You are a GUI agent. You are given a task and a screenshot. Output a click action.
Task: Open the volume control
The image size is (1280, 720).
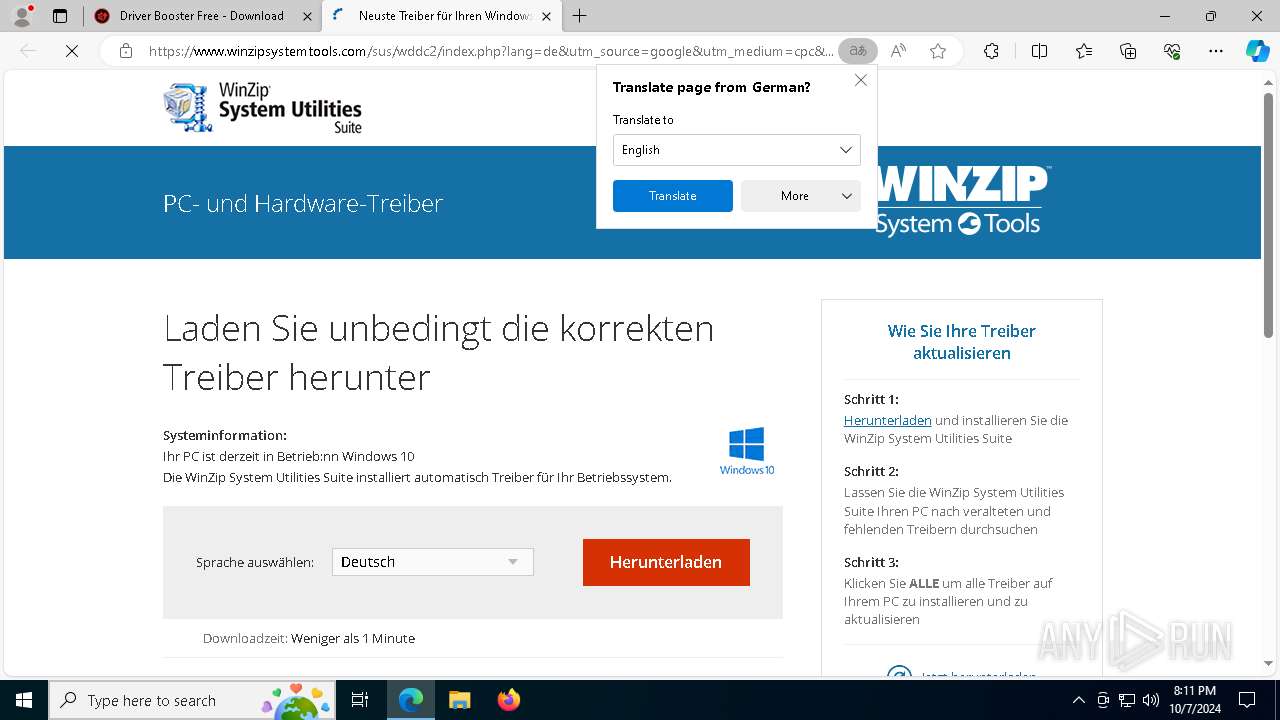pos(1151,700)
